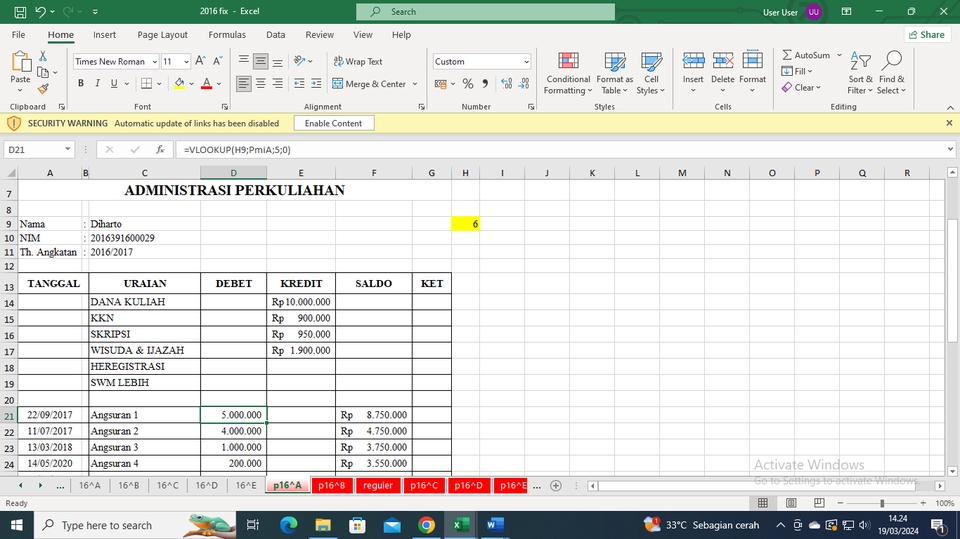
Task: Open the Clear button
Action: click(801, 88)
